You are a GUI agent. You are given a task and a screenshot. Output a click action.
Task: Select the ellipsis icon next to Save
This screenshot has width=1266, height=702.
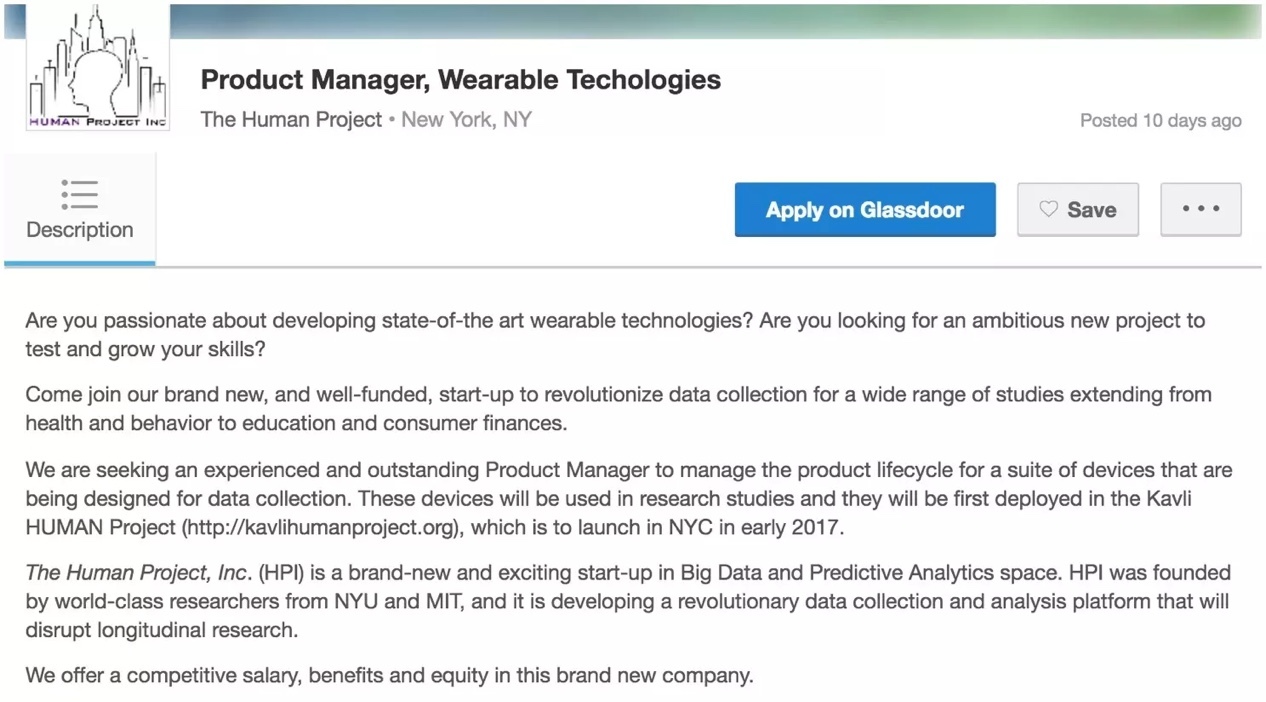(x=1200, y=209)
